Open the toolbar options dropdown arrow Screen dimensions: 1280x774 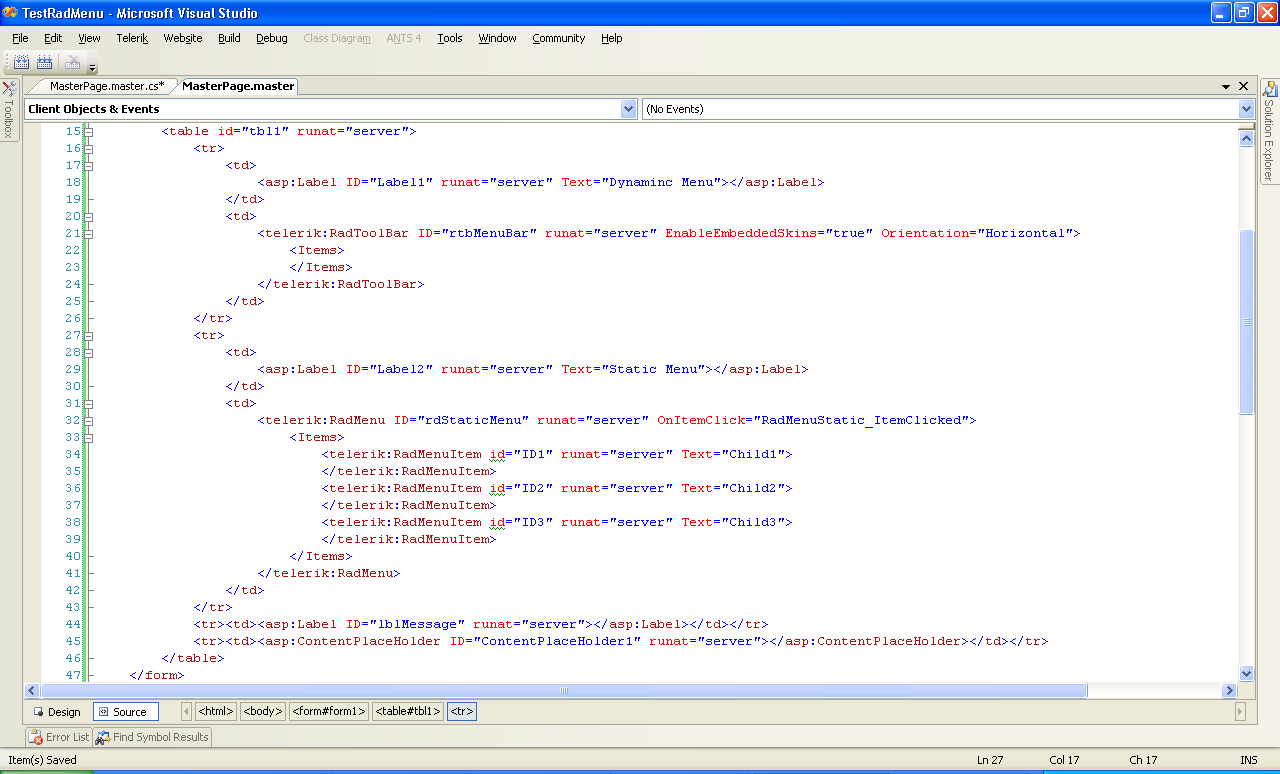pos(92,68)
